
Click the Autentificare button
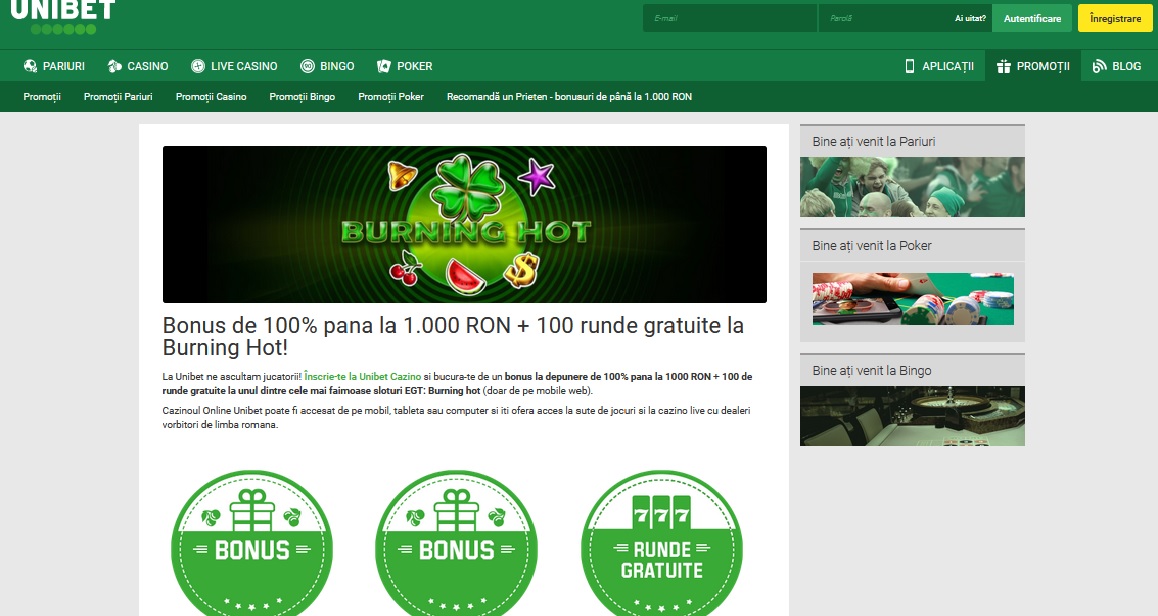[1032, 18]
